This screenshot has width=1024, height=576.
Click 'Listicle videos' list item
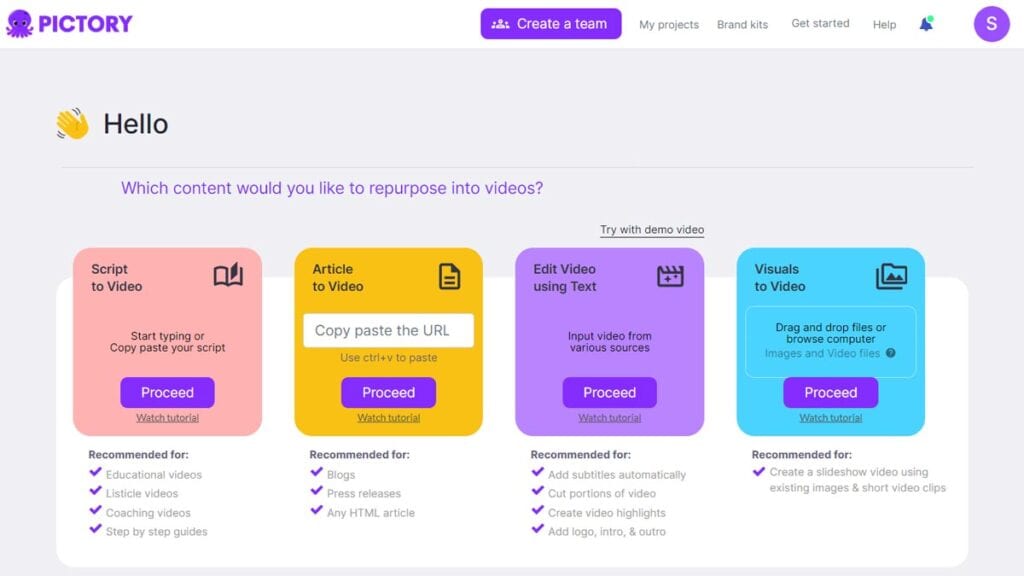pyautogui.click(x=142, y=494)
